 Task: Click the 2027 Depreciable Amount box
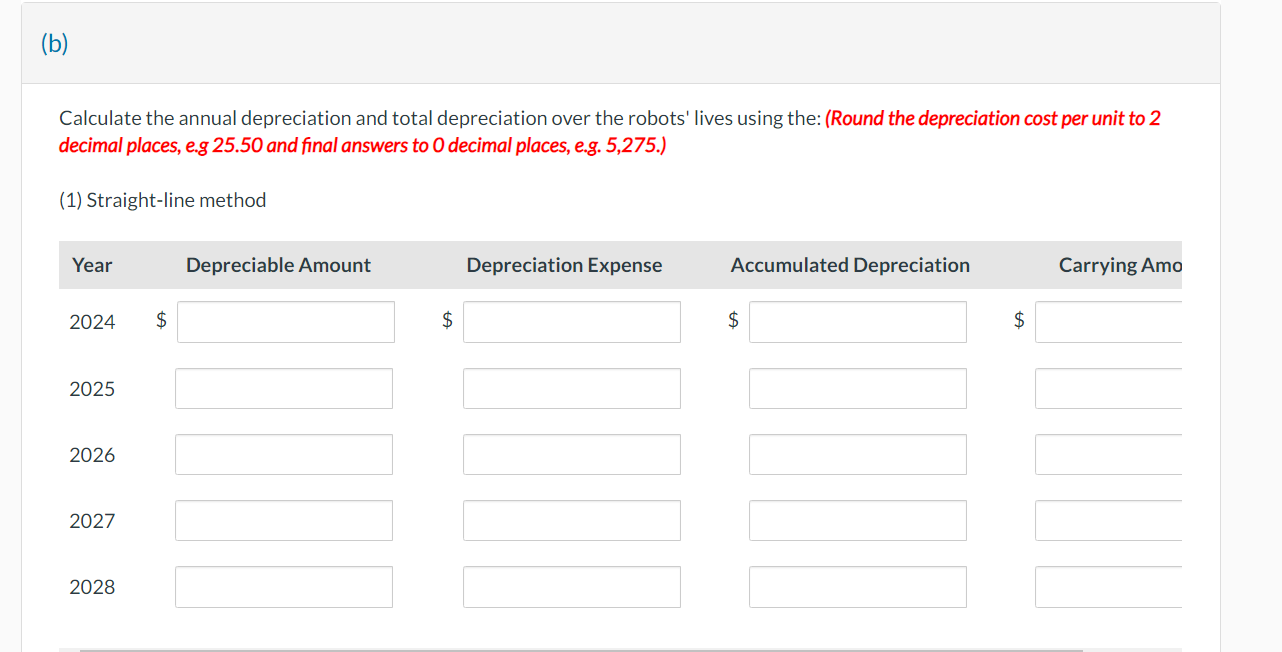284,520
